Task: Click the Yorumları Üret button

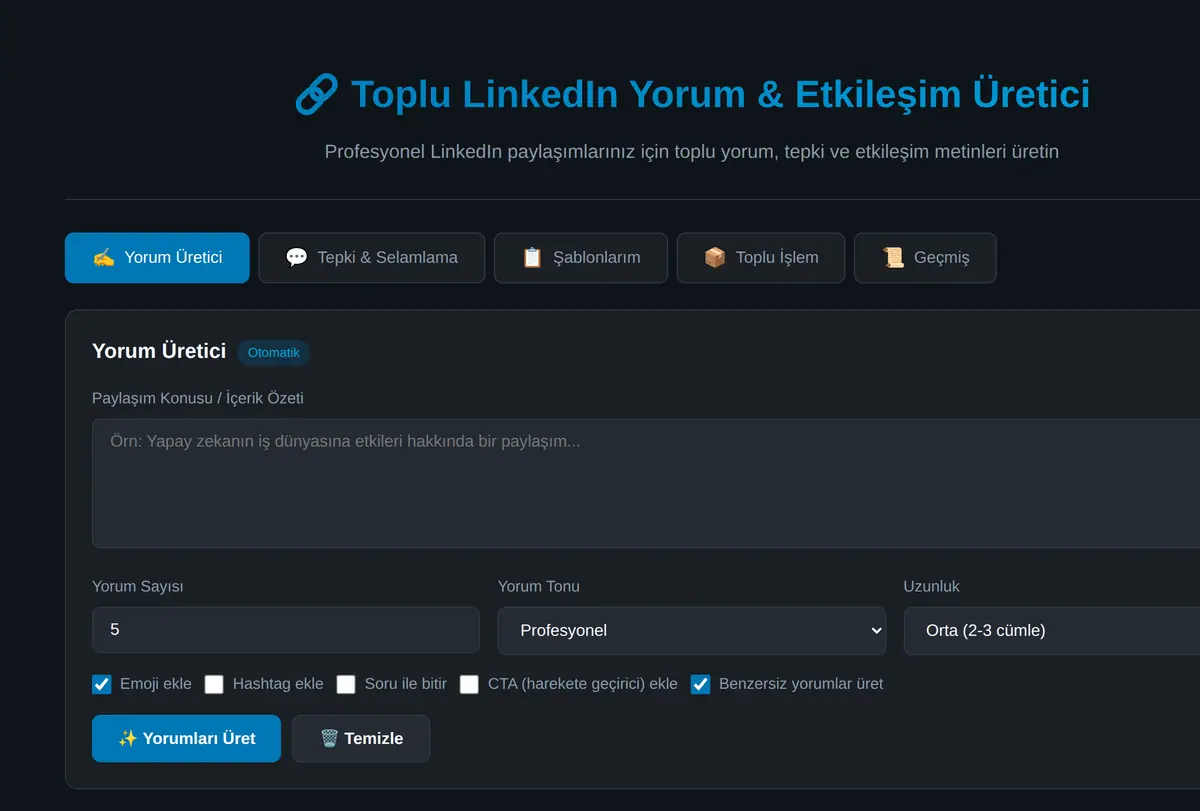Action: click(186, 739)
